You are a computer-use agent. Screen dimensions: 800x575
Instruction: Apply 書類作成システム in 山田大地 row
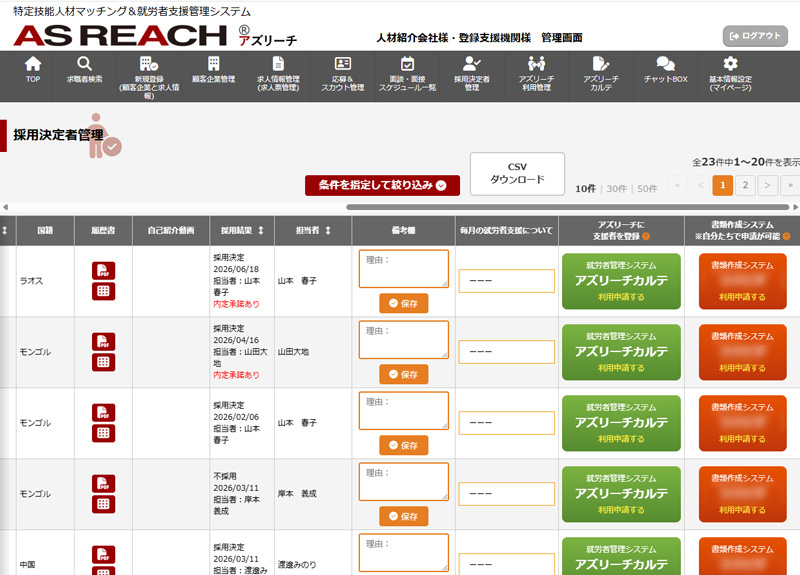[742, 352]
